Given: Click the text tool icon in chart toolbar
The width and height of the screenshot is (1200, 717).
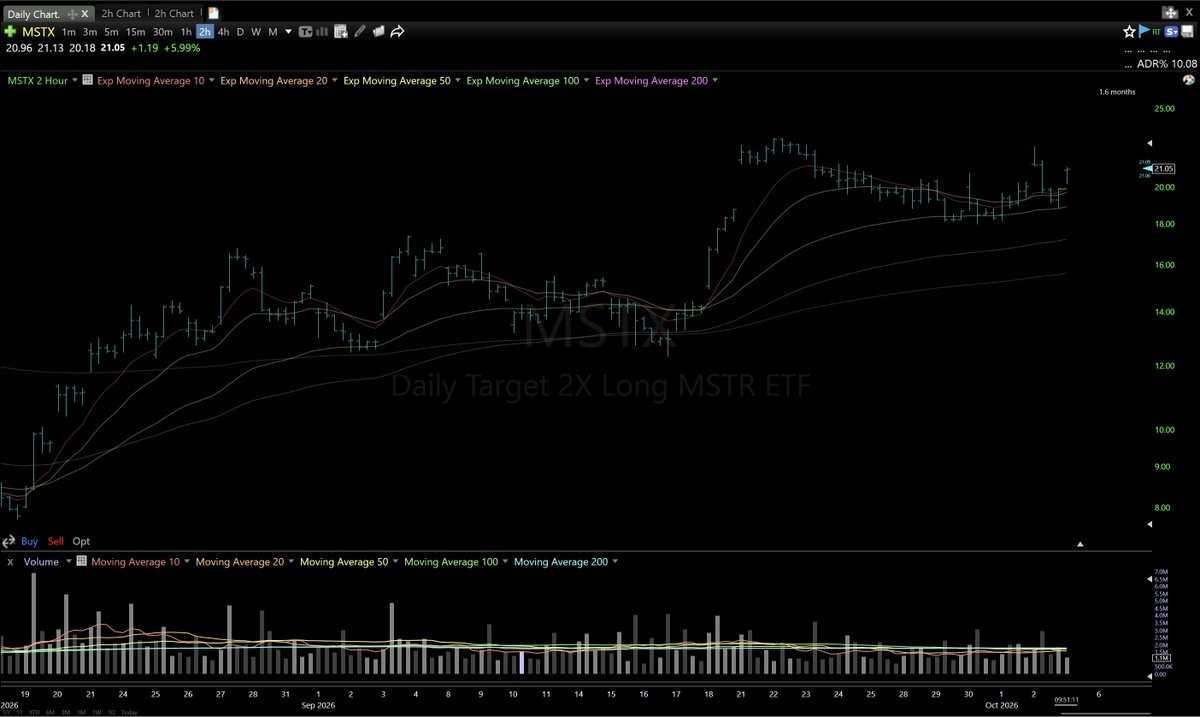Looking at the screenshot, I should pos(305,32).
